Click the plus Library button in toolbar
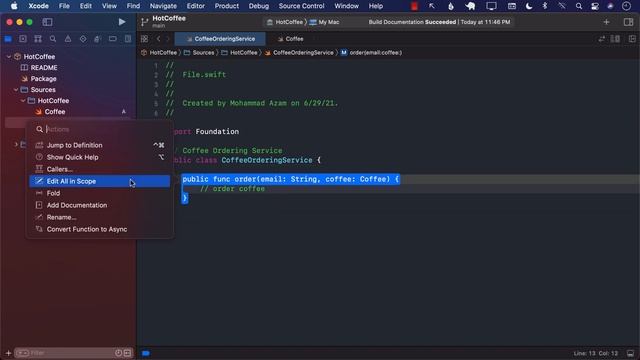The width and height of the screenshot is (640, 360). [606, 22]
